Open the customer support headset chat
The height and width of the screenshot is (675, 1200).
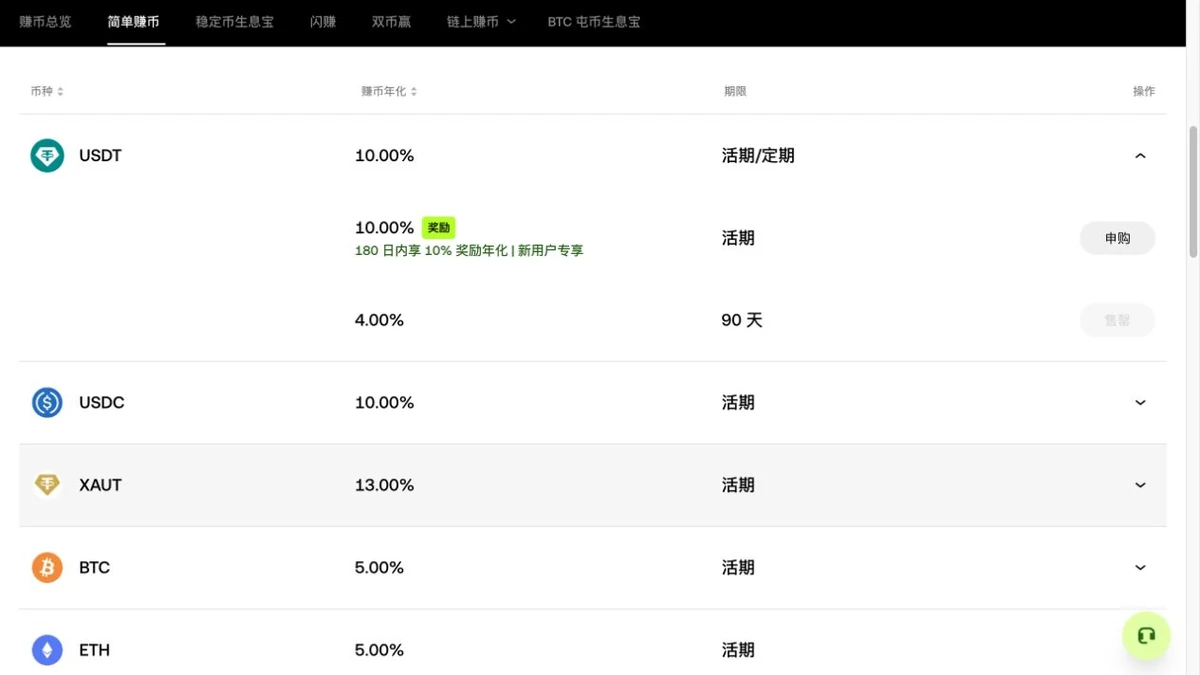point(1146,635)
